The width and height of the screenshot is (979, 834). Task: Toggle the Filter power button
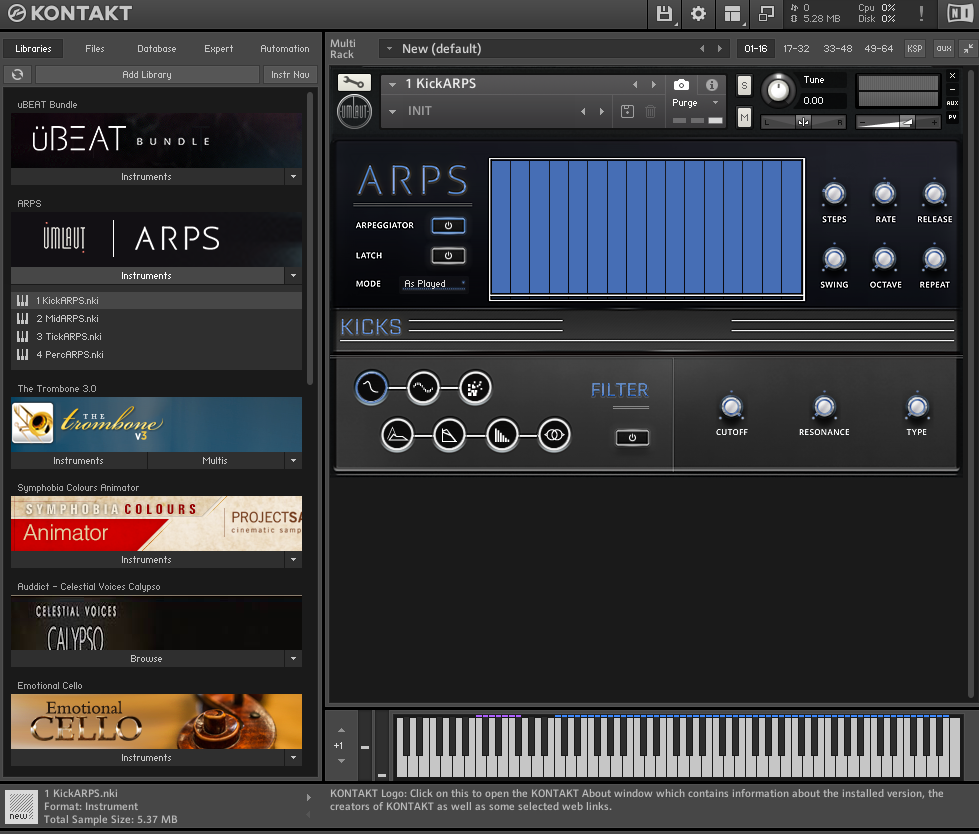pyautogui.click(x=632, y=438)
